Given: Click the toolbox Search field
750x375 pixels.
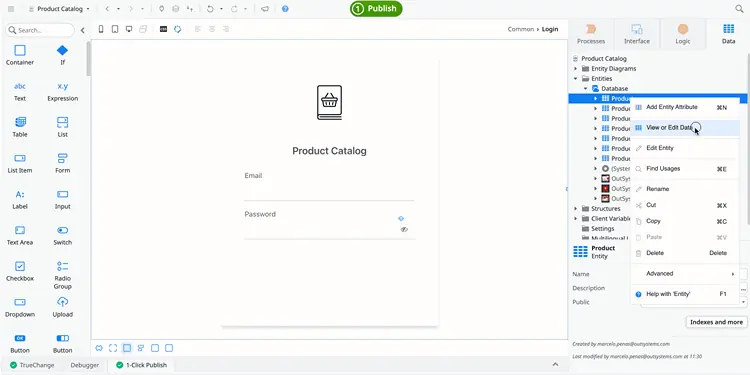Looking at the screenshot, I should [x=40, y=30].
